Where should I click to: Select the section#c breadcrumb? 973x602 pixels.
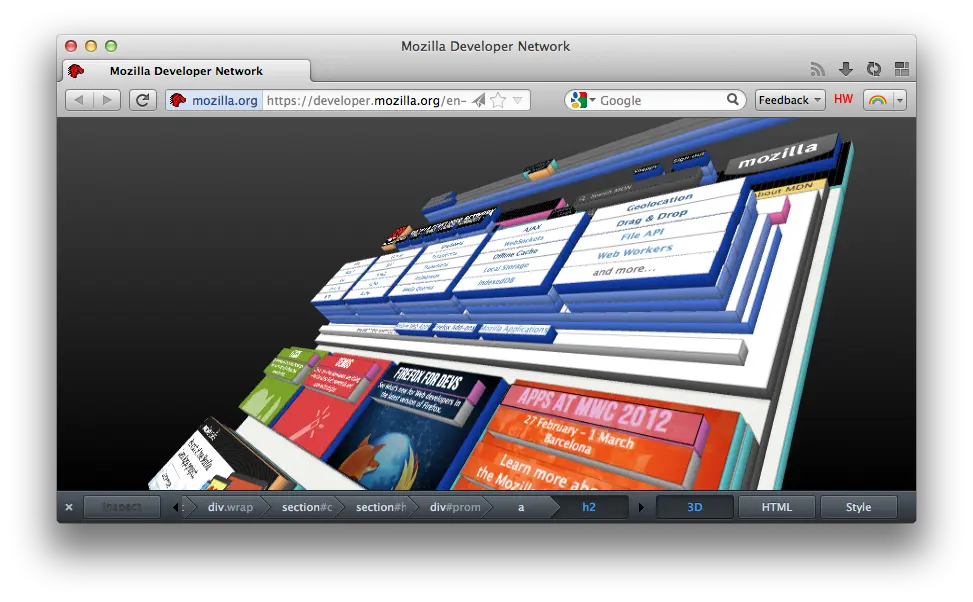307,507
